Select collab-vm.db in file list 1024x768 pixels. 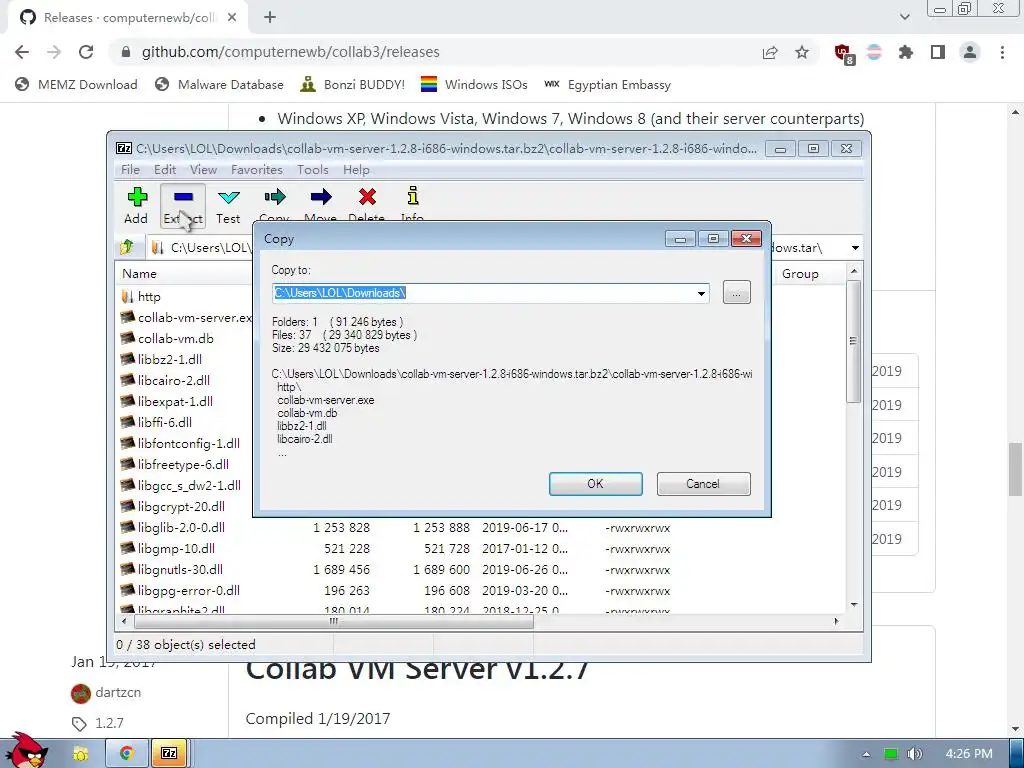[176, 338]
